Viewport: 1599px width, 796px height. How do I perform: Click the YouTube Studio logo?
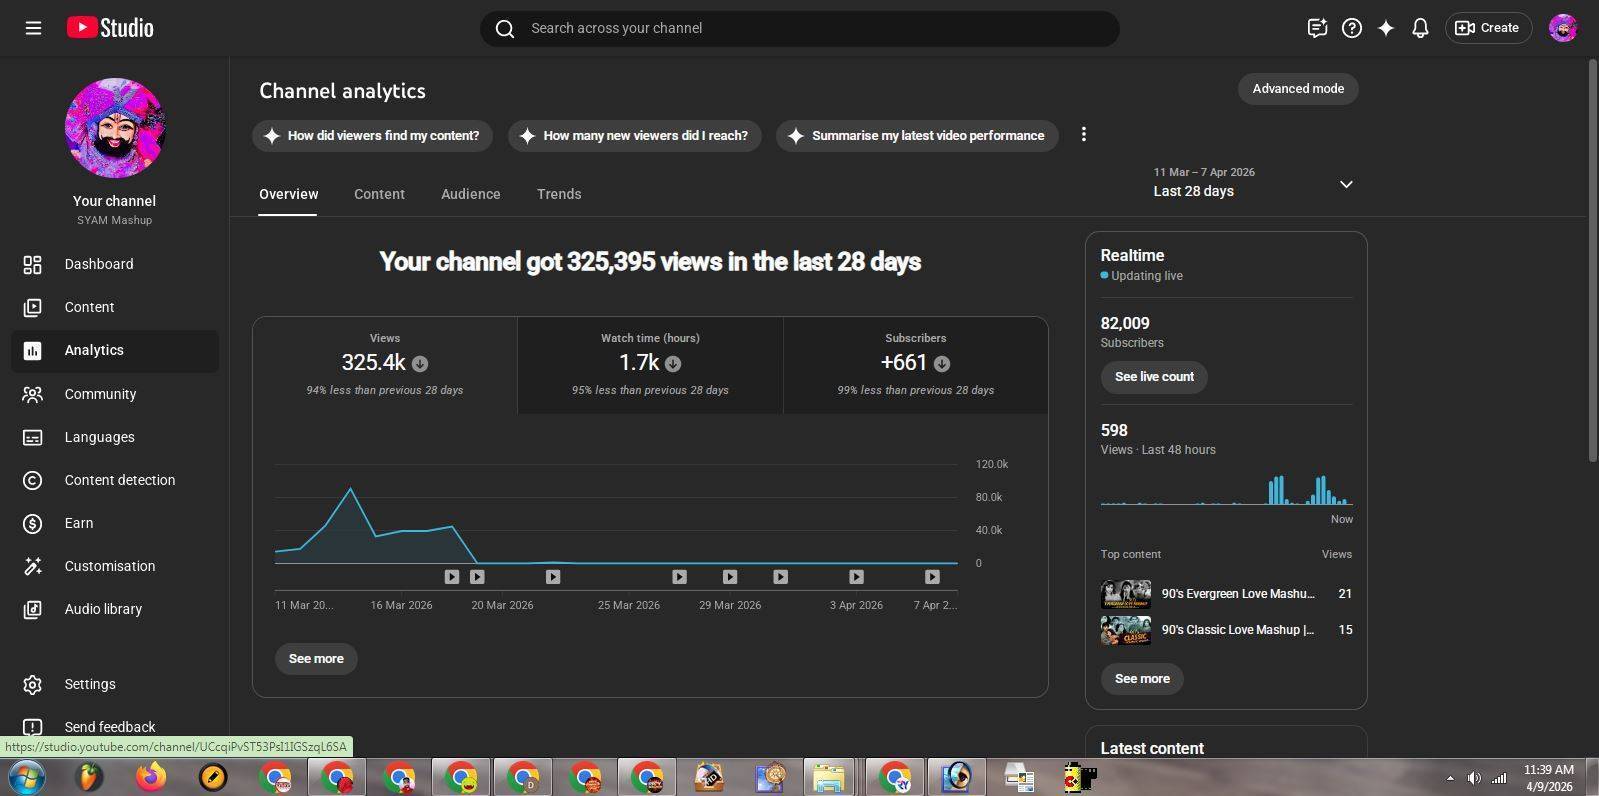(110, 28)
